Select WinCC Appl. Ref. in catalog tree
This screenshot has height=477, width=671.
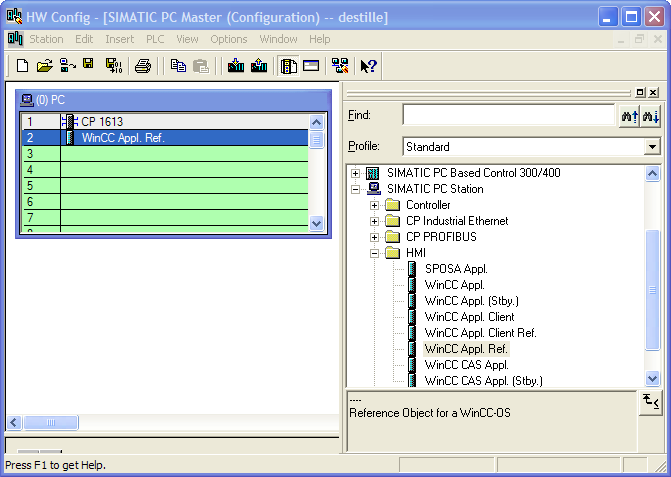466,349
